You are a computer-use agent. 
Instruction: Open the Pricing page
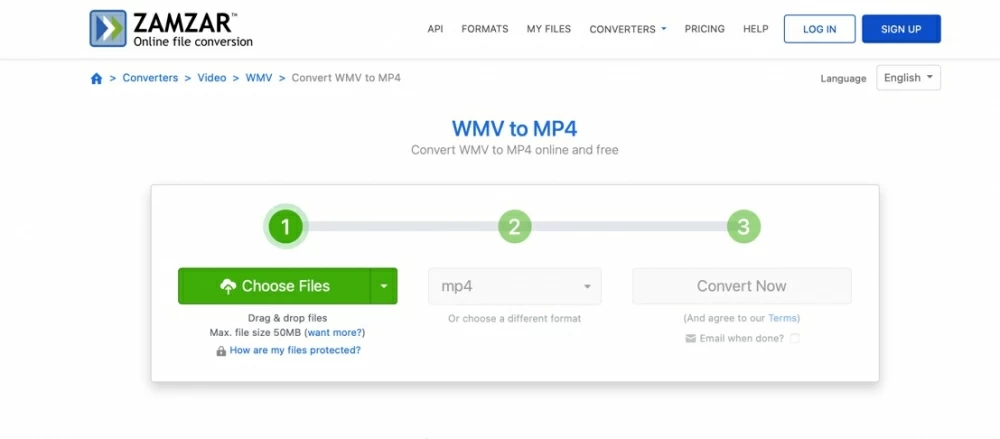click(705, 29)
